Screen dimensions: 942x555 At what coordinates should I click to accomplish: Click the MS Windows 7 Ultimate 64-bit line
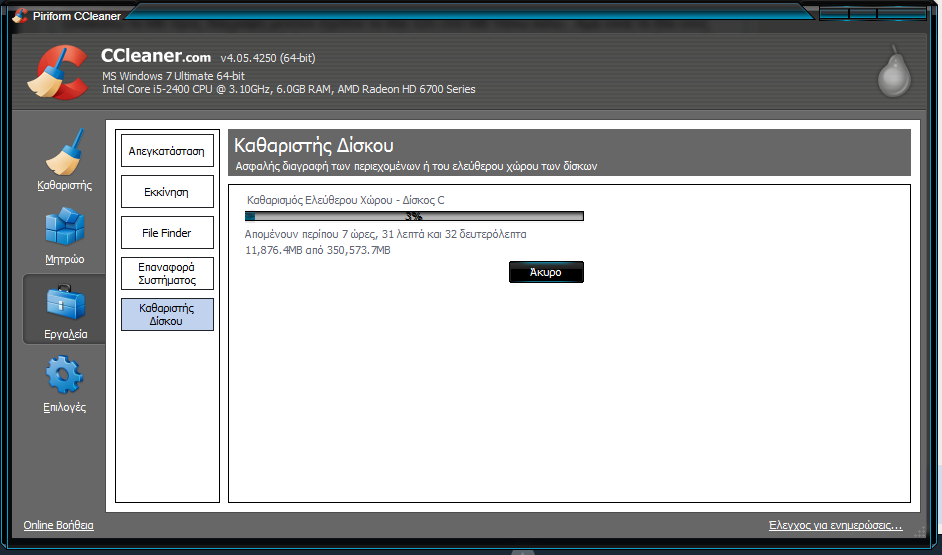point(174,76)
